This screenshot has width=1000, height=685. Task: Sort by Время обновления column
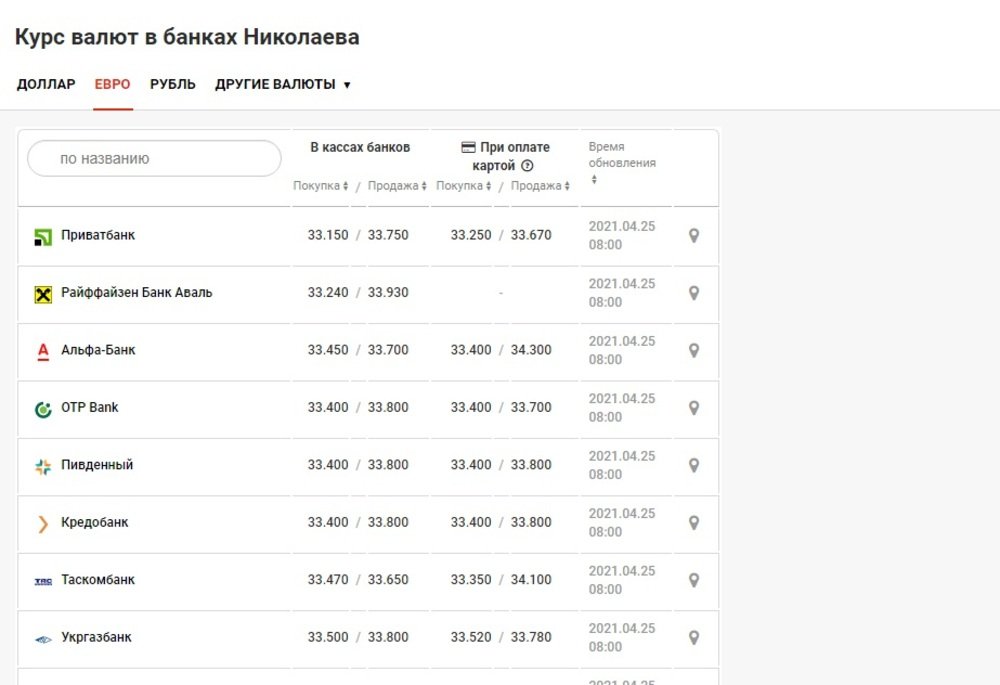click(x=622, y=163)
